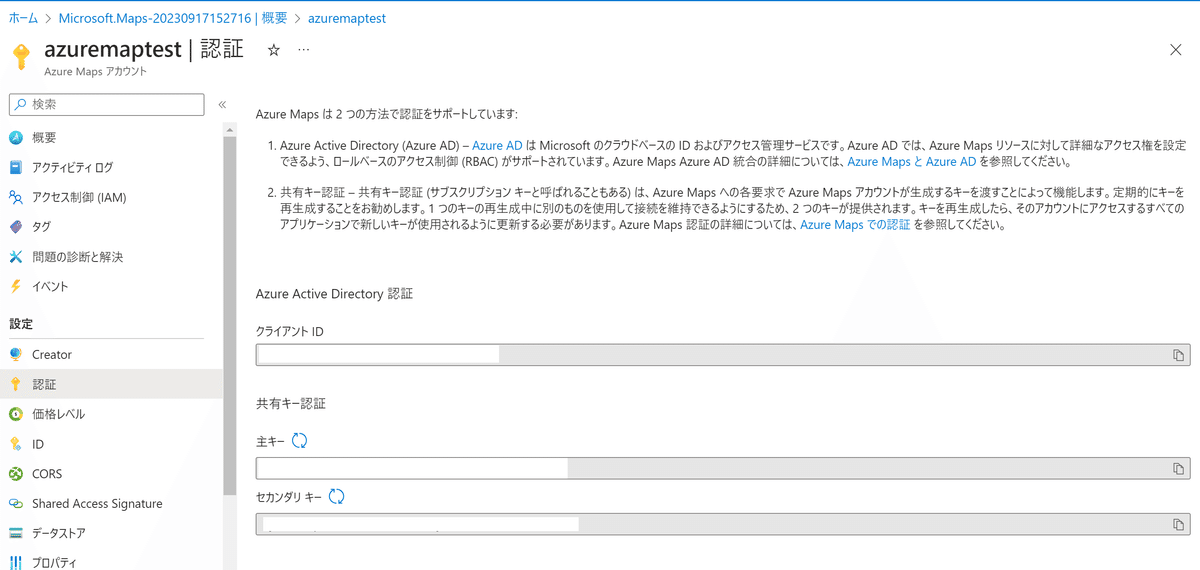The image size is (1200, 570).
Task: Pin azuremaptest with the favorite star icon
Action: click(274, 50)
